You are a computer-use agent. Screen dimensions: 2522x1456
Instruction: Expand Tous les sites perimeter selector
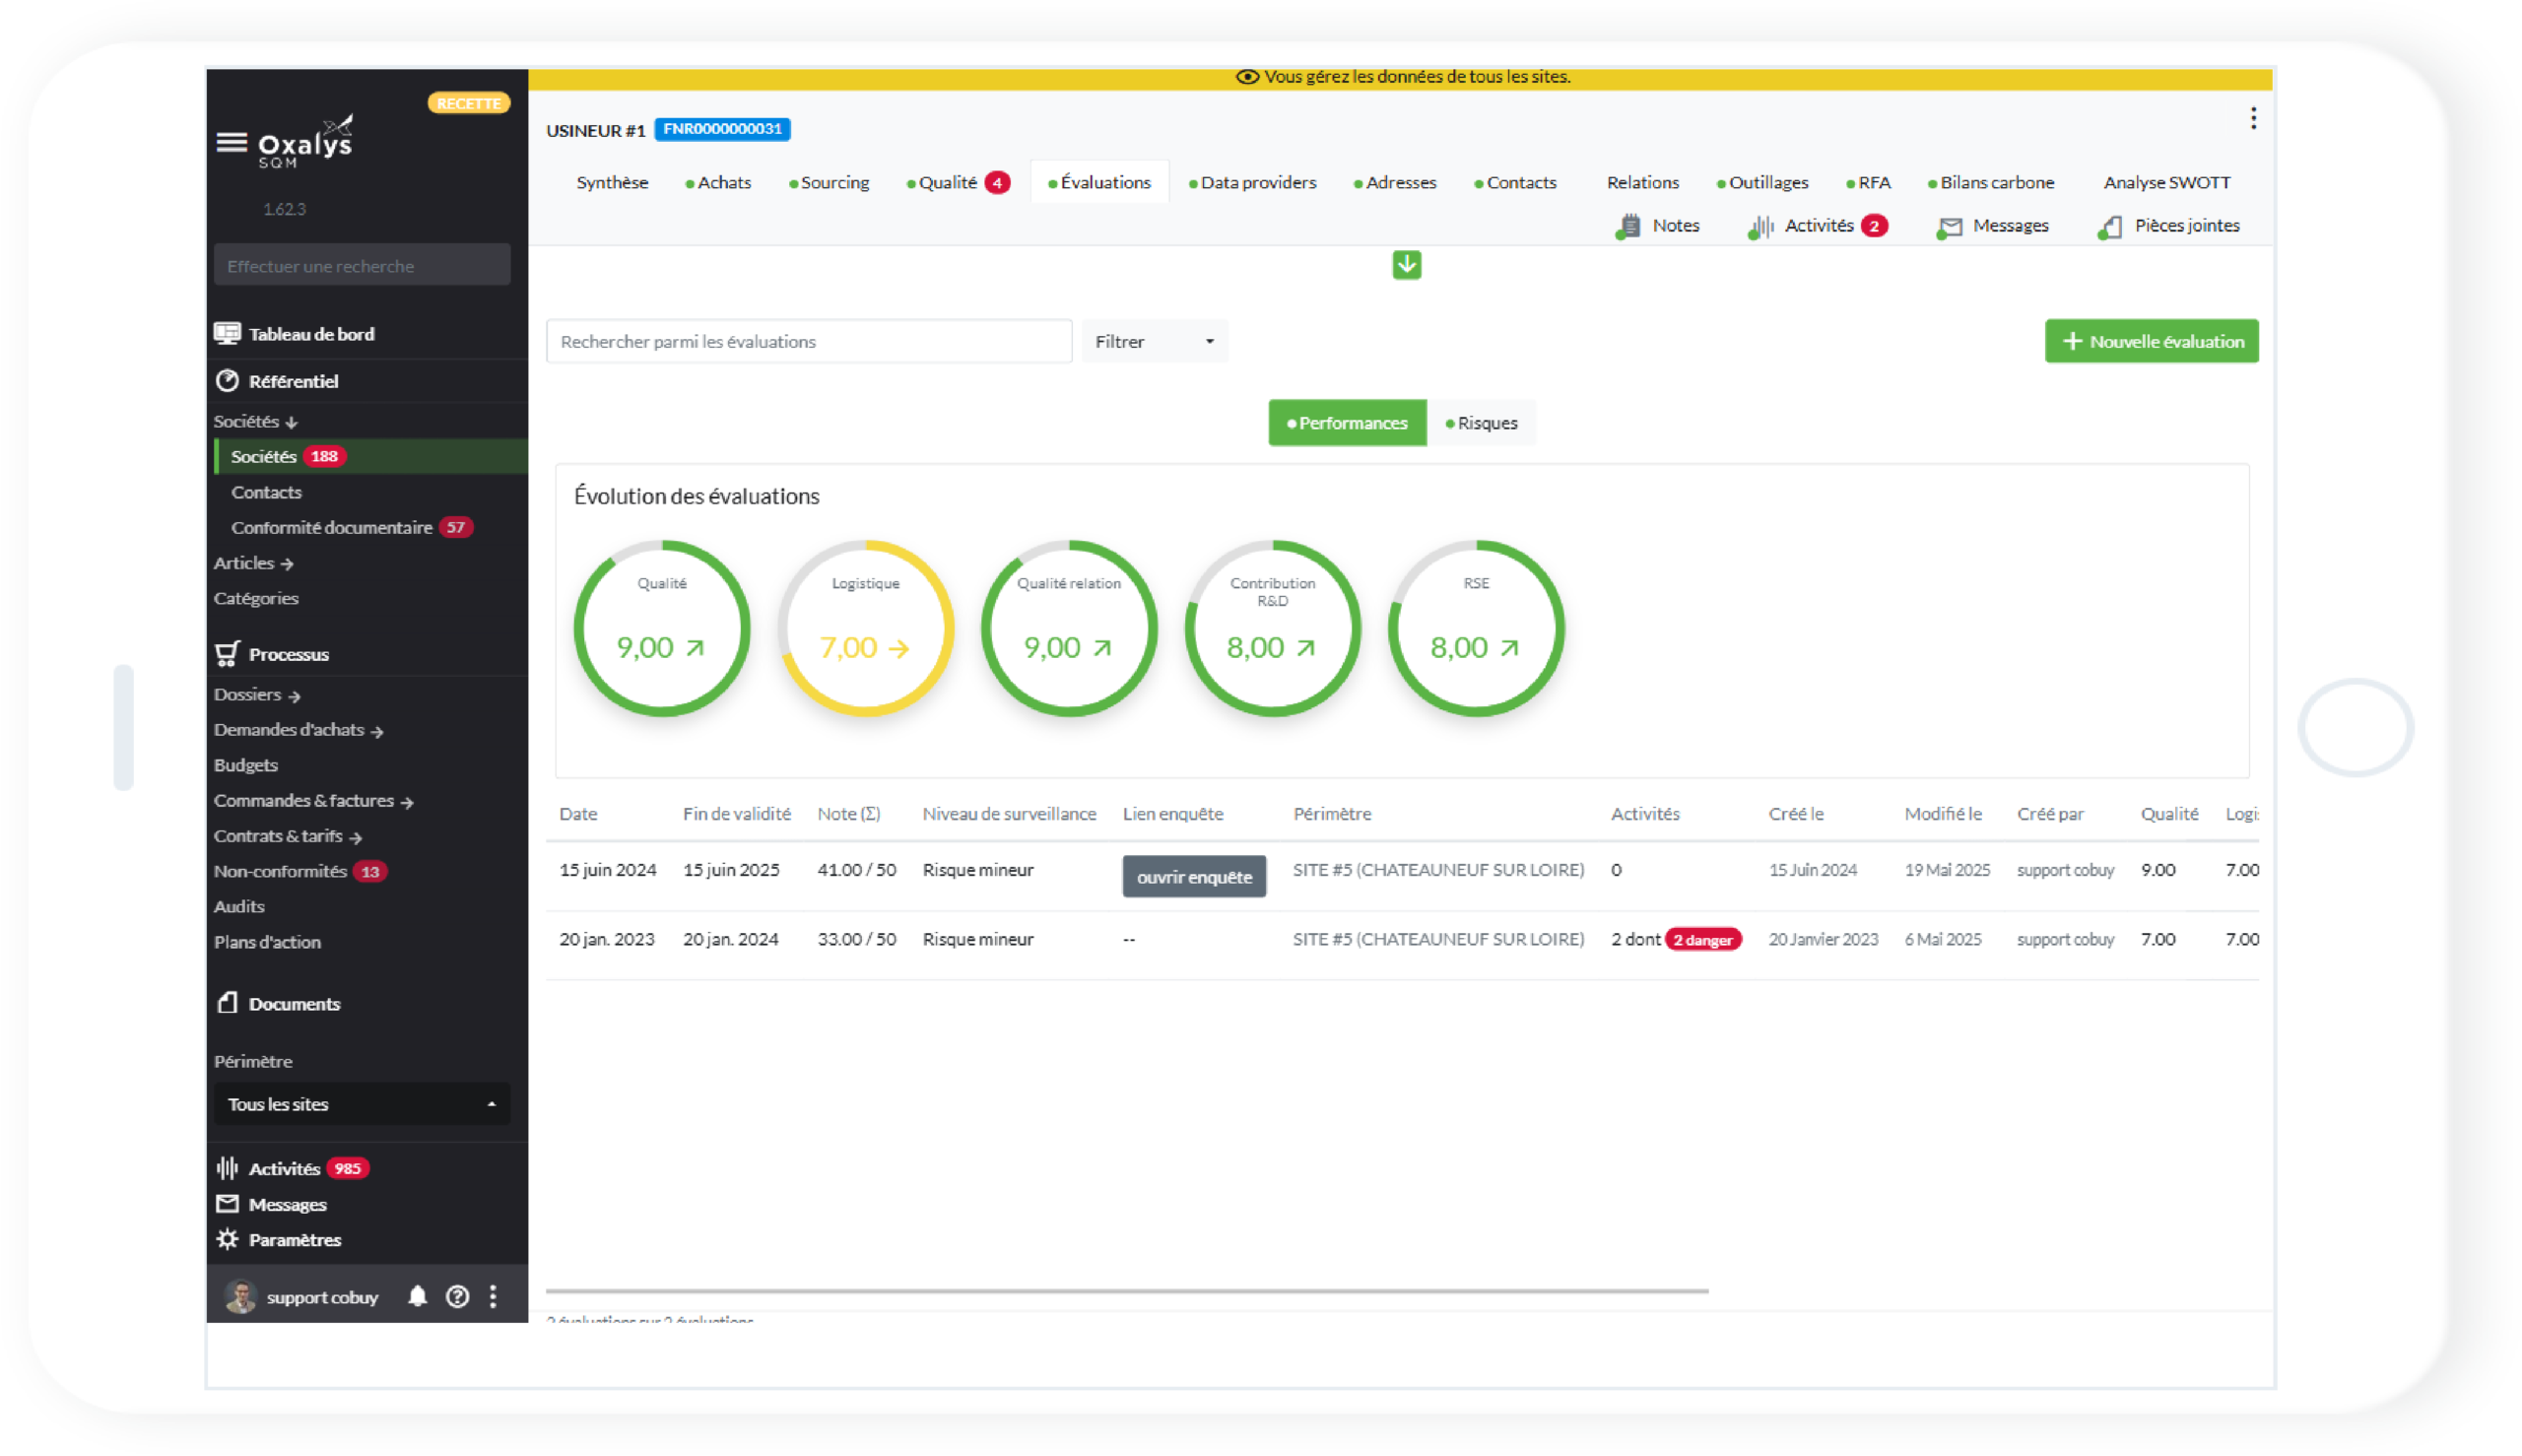pos(361,1104)
